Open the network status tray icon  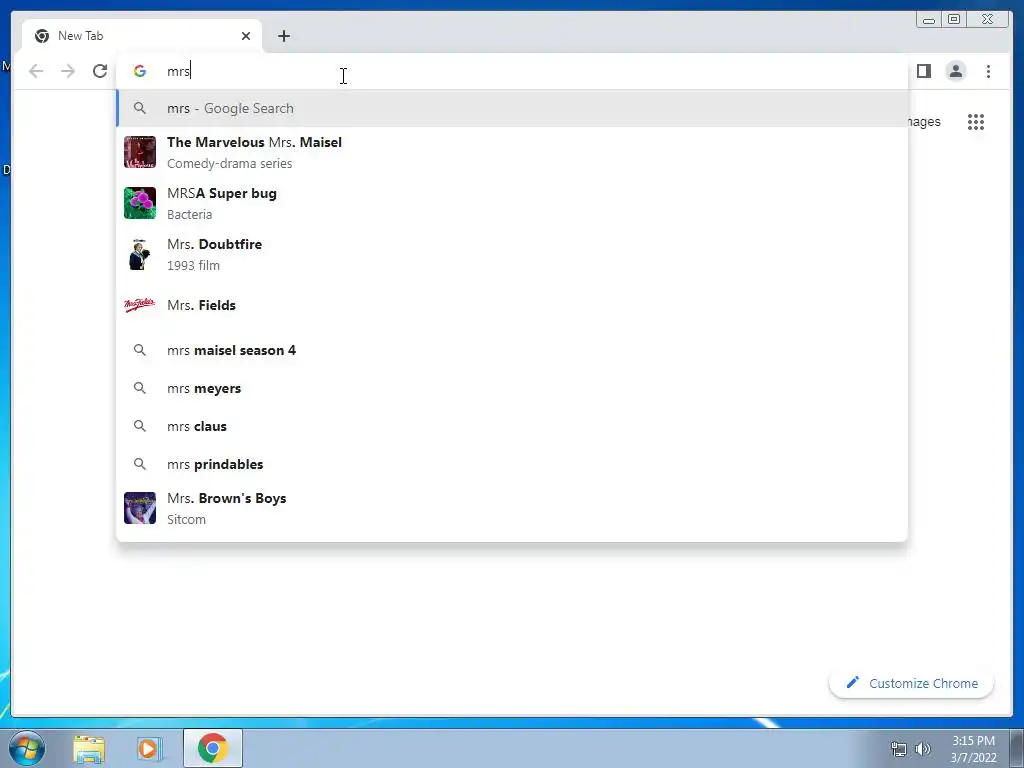point(899,749)
